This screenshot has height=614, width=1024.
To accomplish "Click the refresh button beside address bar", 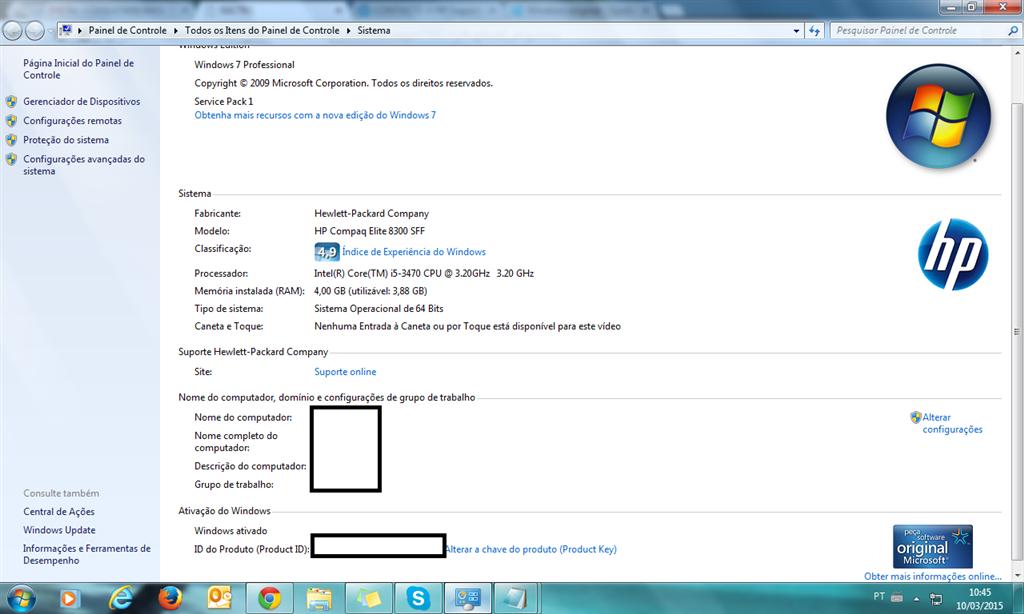I will coord(817,31).
